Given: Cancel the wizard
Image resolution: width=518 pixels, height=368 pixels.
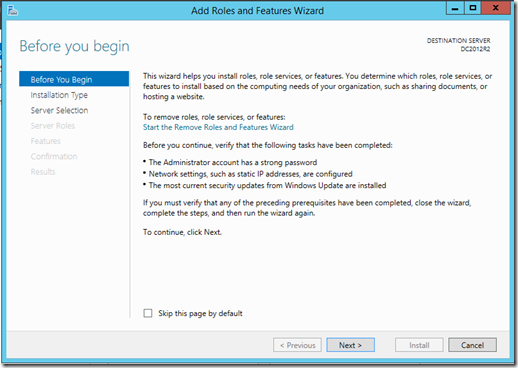Looking at the screenshot, I should [x=472, y=345].
